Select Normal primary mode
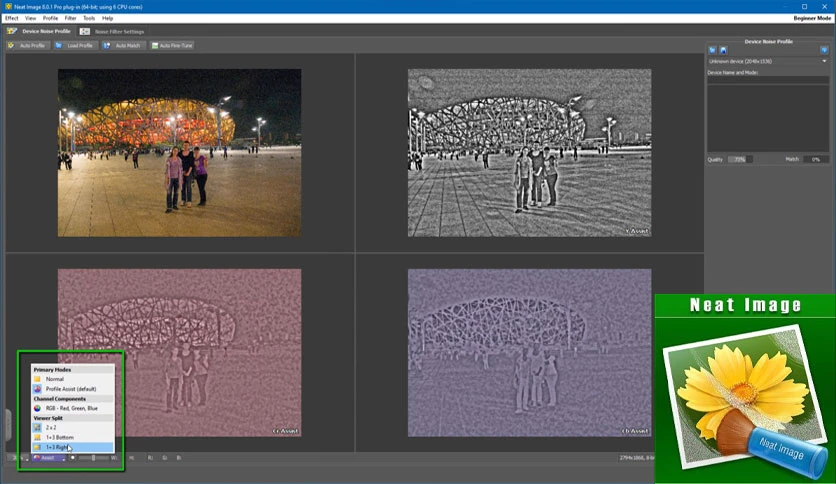 pyautogui.click(x=73, y=379)
